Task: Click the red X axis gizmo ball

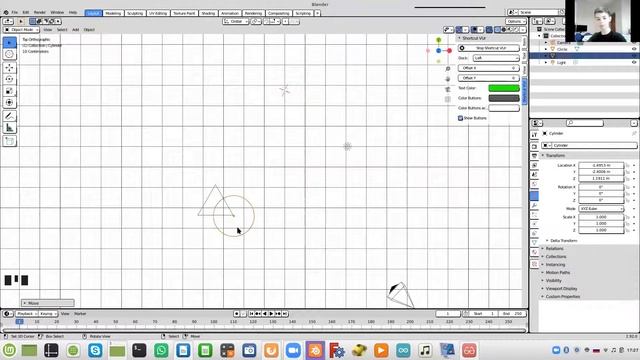Action: pyautogui.click(x=449, y=51)
